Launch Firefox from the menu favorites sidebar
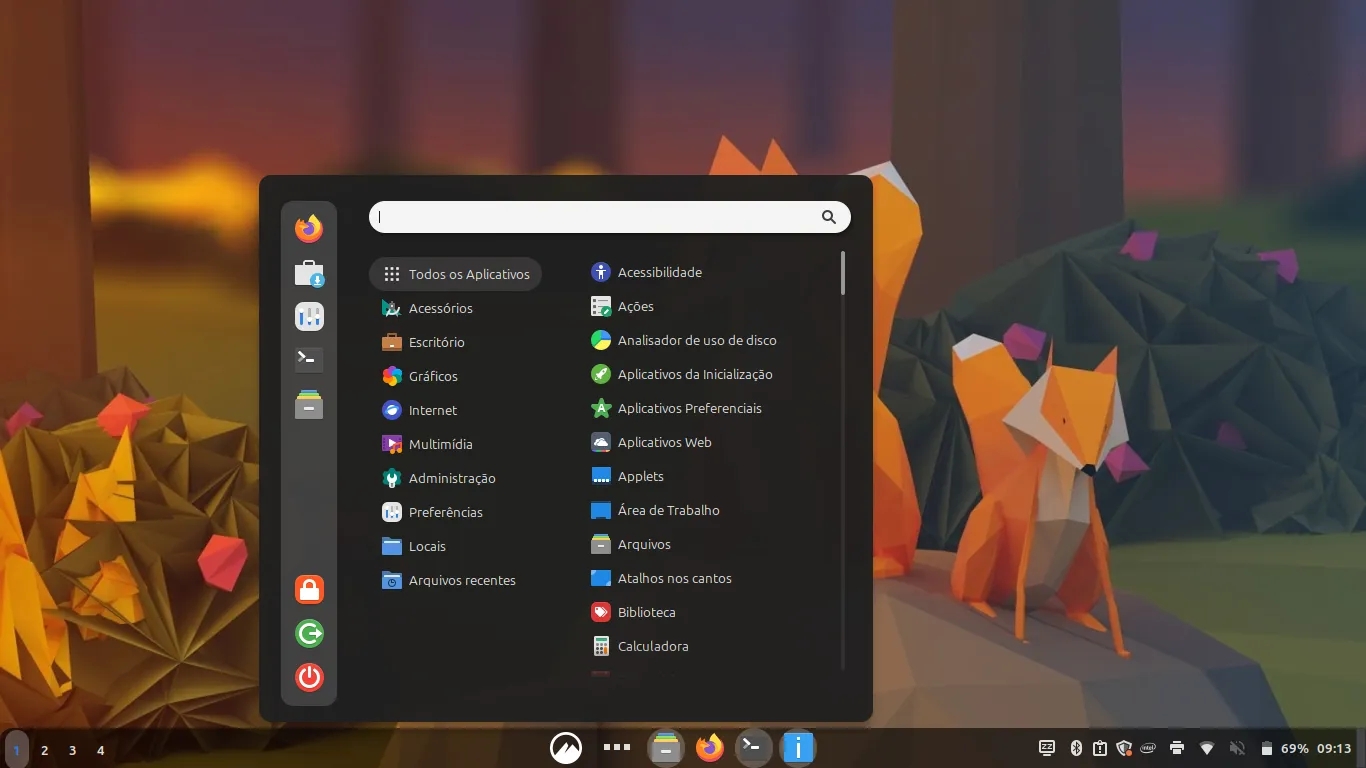This screenshot has width=1366, height=768. (x=309, y=228)
